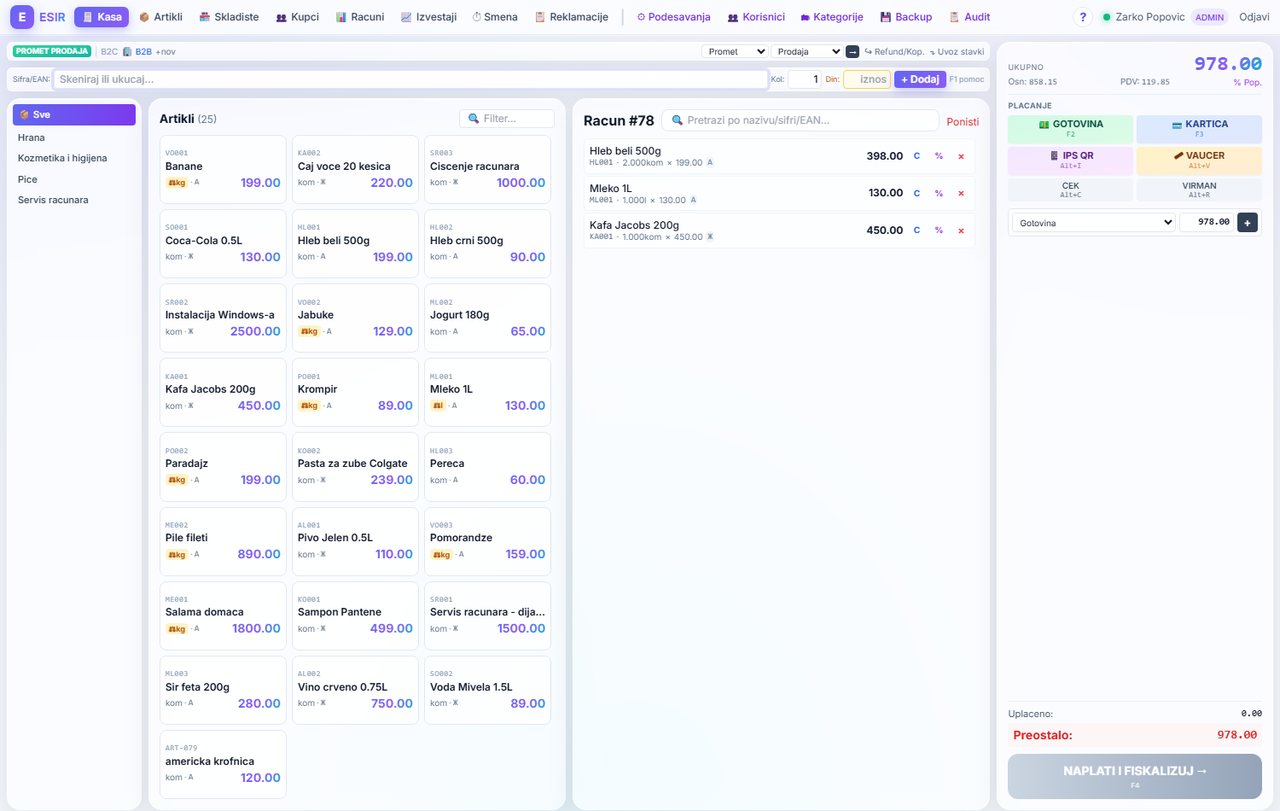Choose VAUCER payment method

[1199, 160]
